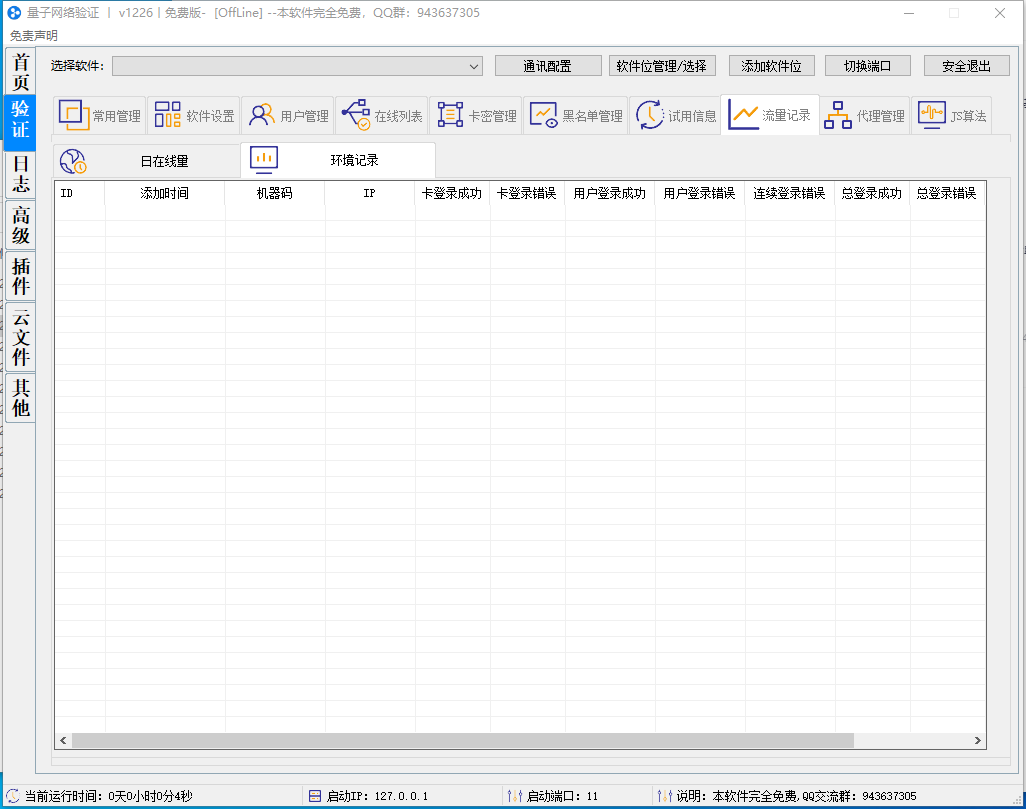Open 卡密管理 (Card Key Management)

(x=477, y=114)
